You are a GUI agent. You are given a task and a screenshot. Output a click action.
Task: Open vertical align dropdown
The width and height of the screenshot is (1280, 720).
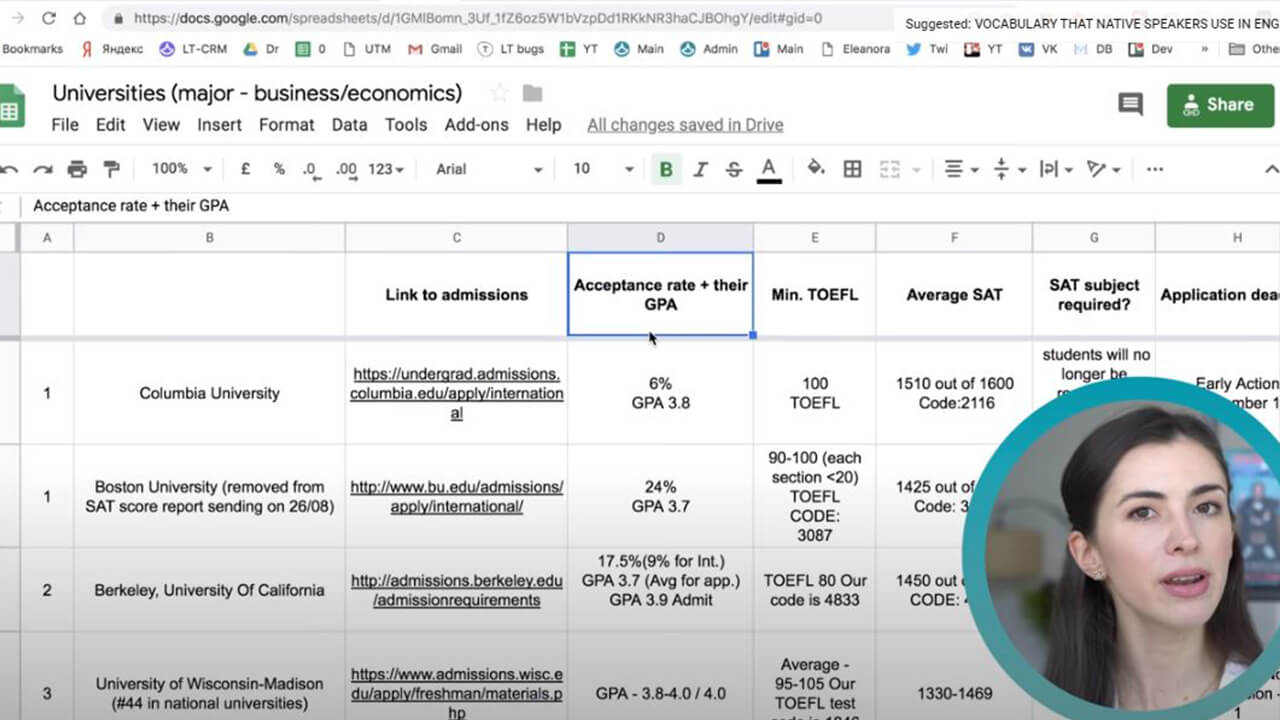[1008, 169]
